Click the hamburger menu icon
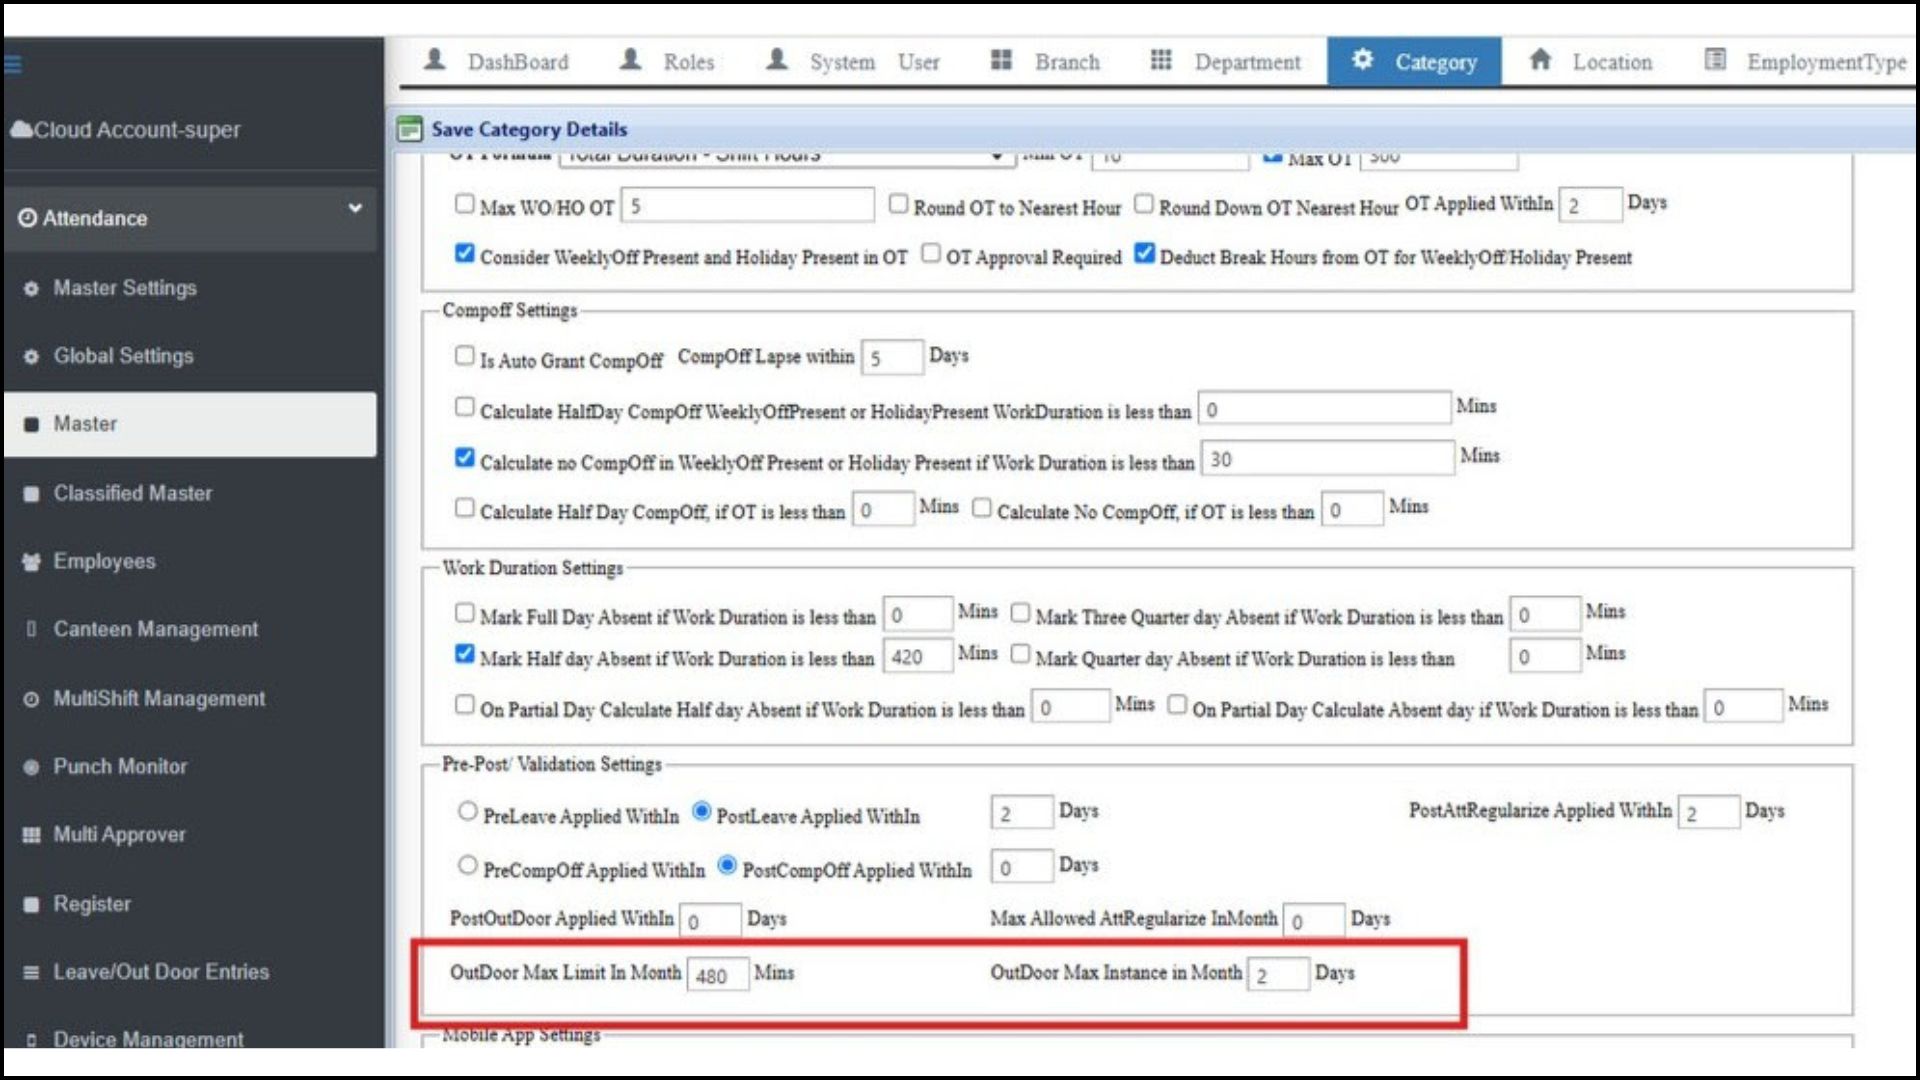Image resolution: width=1920 pixels, height=1080 pixels. click(12, 65)
